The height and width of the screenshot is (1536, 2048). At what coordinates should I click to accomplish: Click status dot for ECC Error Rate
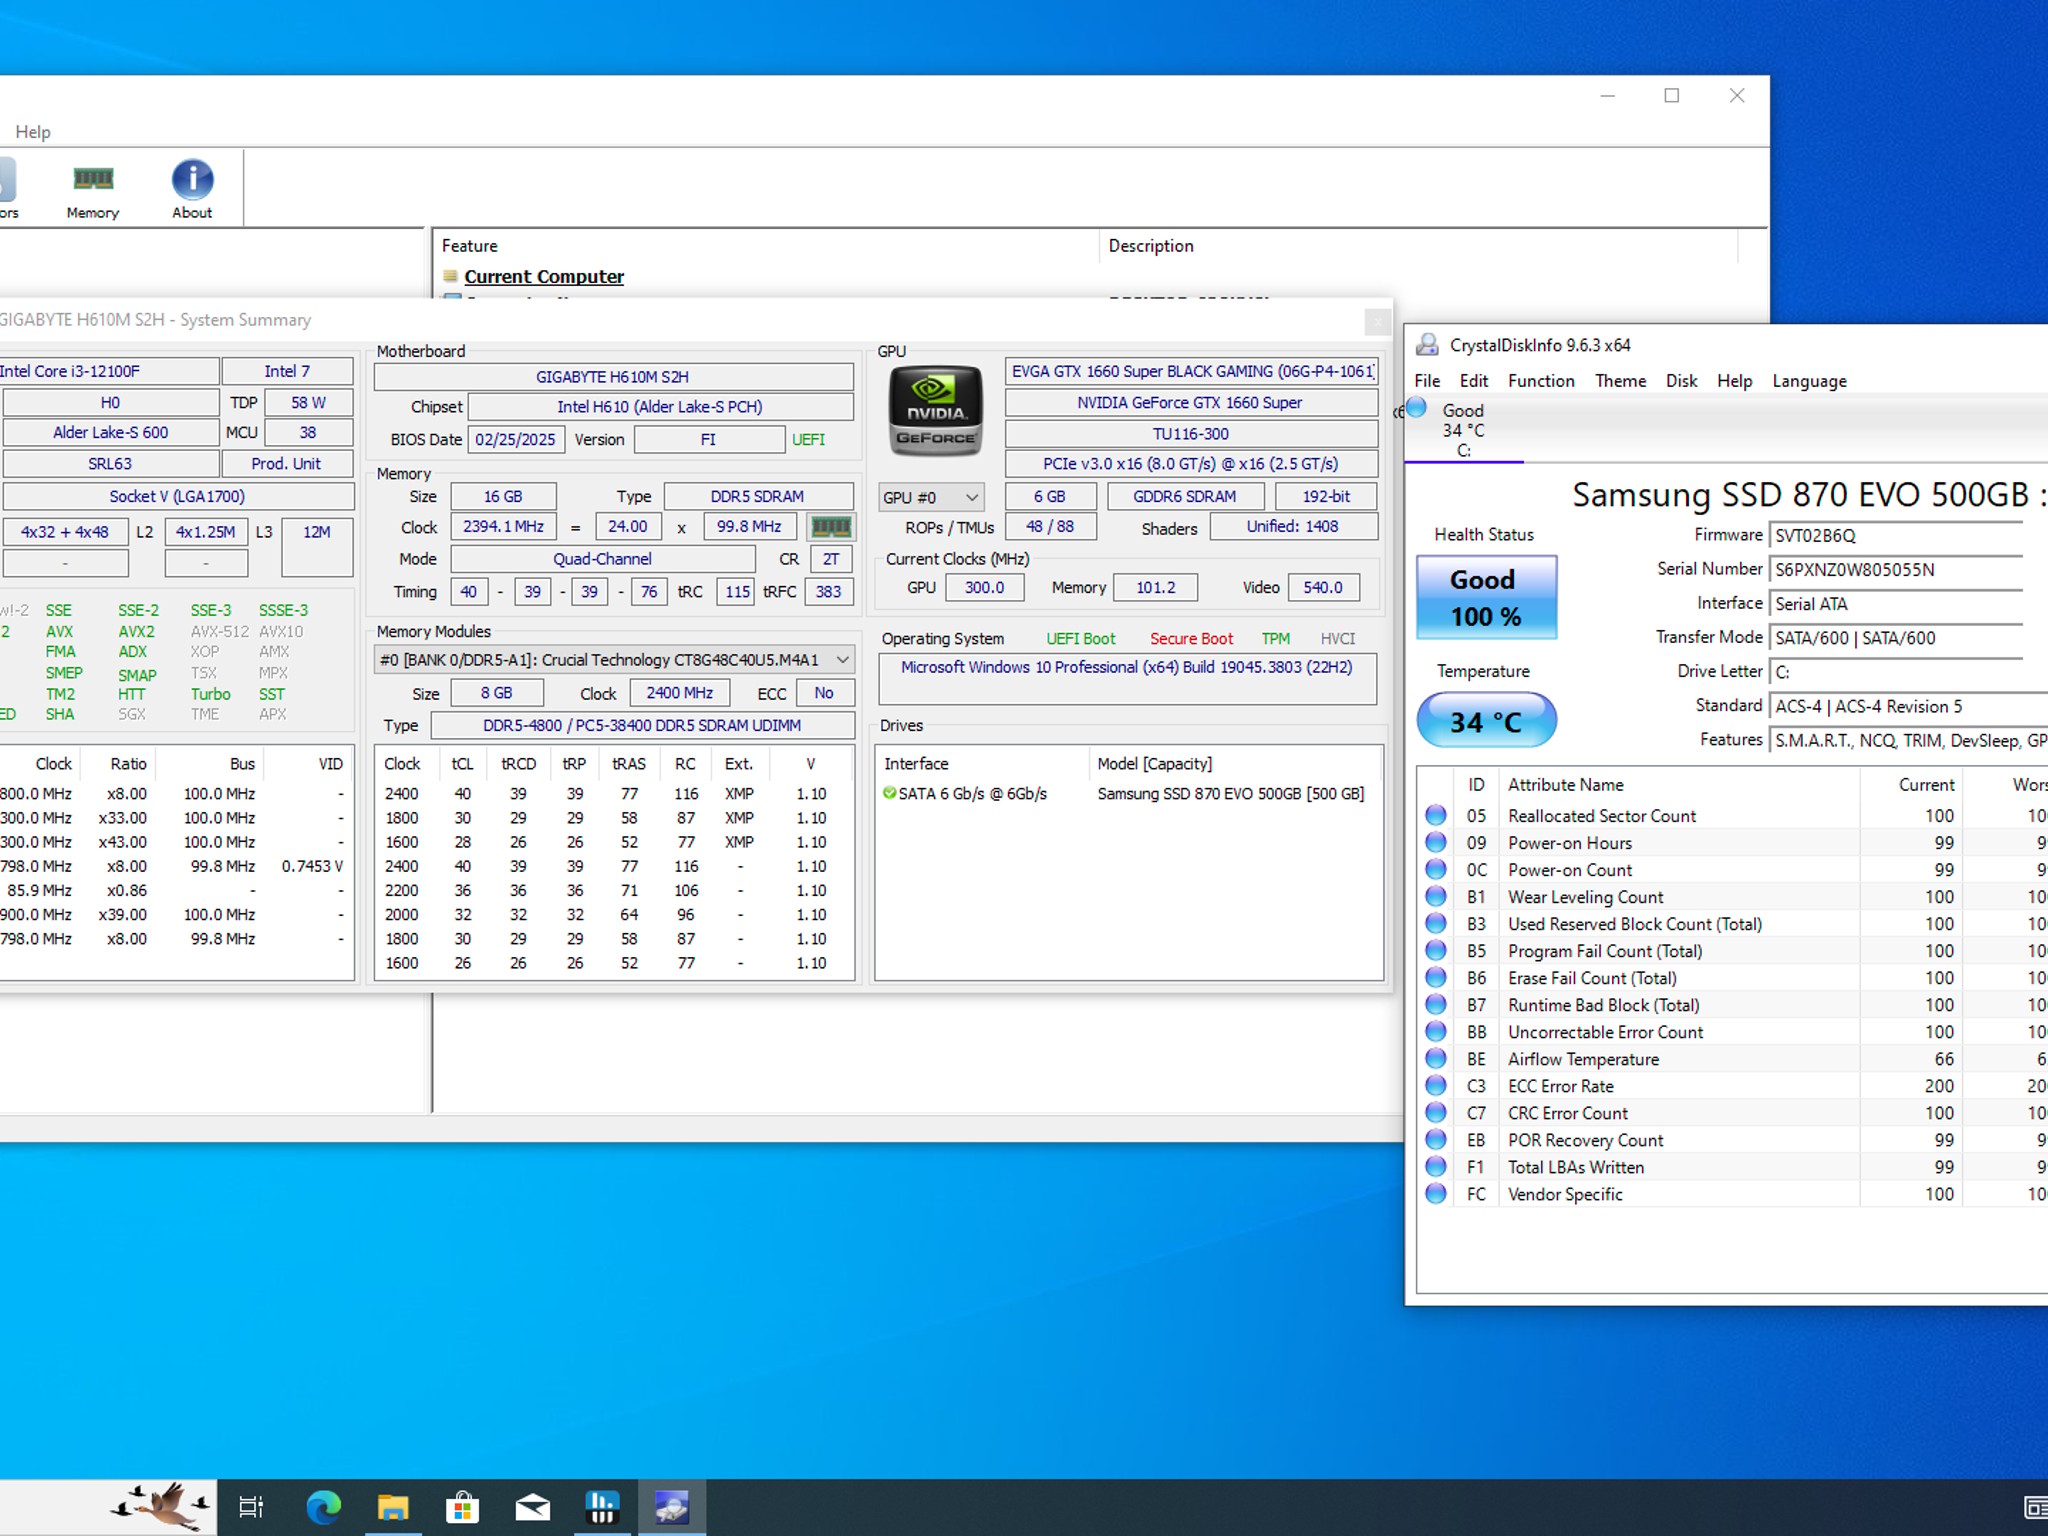pos(1436,1085)
